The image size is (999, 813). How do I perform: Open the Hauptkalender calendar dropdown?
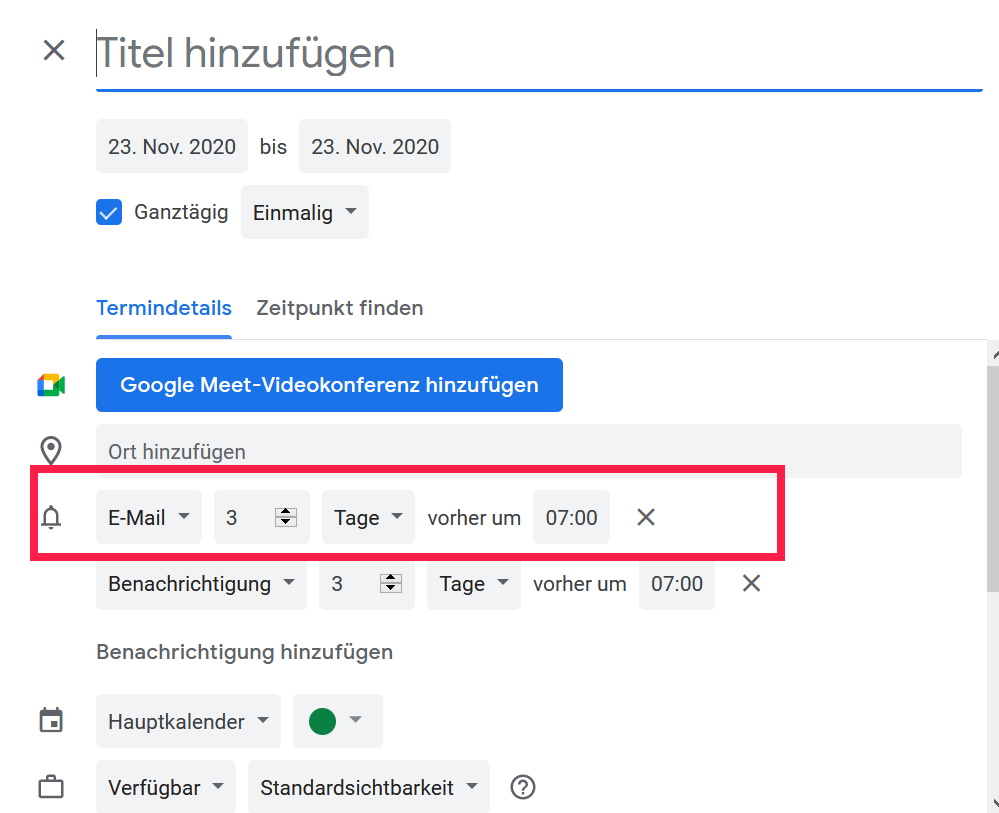point(188,720)
